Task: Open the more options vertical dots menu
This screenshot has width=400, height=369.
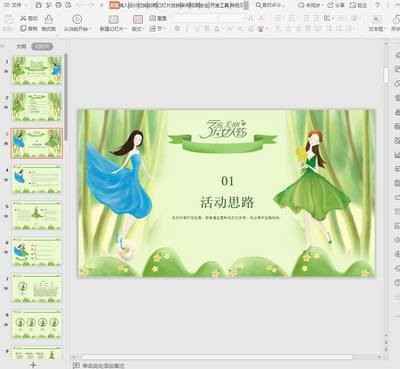Action: click(388, 5)
